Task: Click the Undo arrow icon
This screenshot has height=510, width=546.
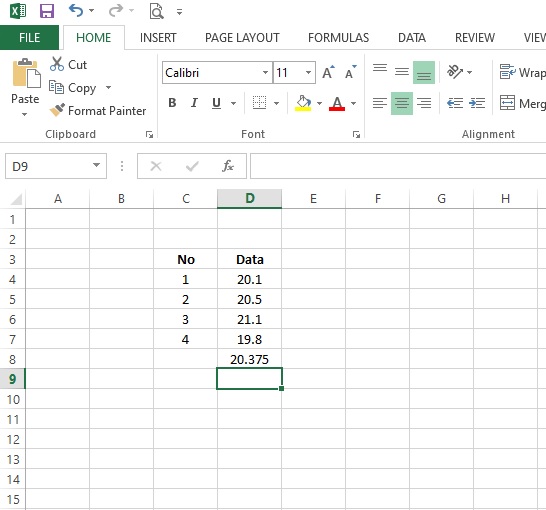Action: pos(76,11)
